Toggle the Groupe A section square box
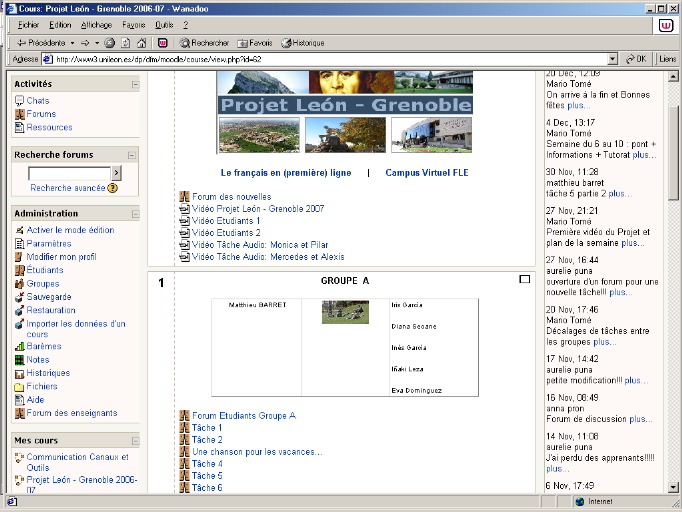Viewport: 682px width, 512px height. pyautogui.click(x=525, y=280)
